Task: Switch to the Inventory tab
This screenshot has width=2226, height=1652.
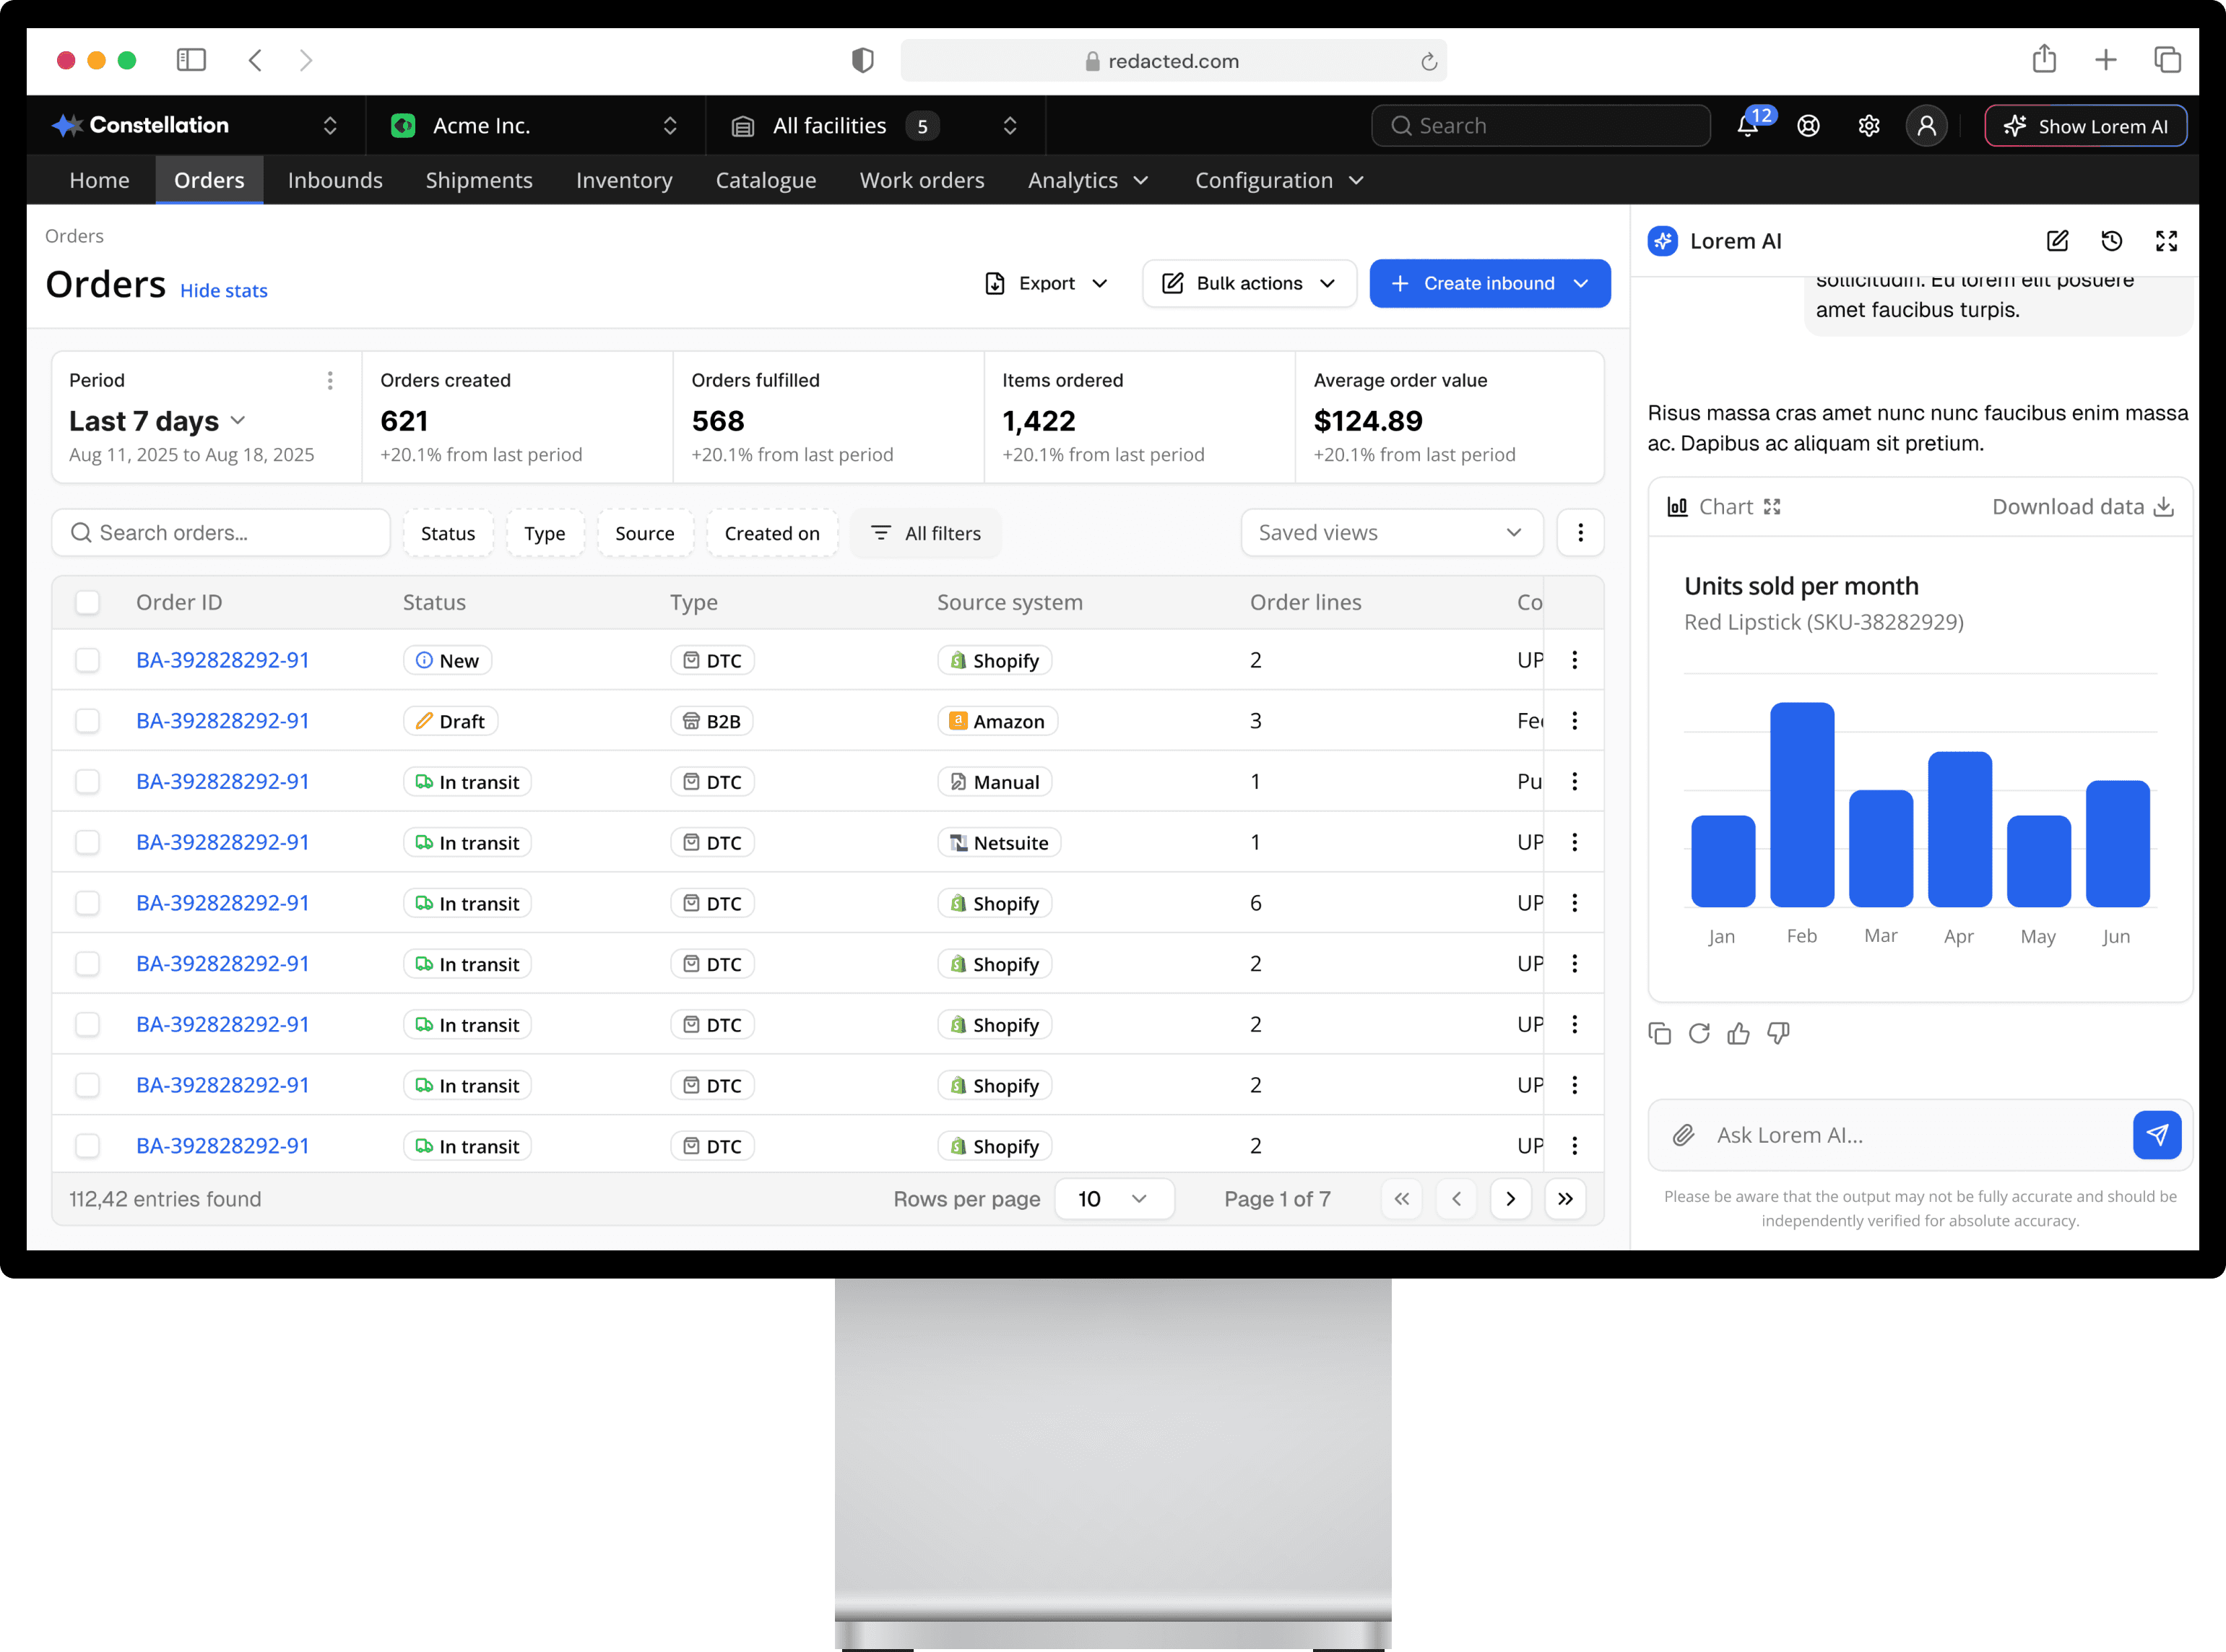Action: [x=623, y=180]
